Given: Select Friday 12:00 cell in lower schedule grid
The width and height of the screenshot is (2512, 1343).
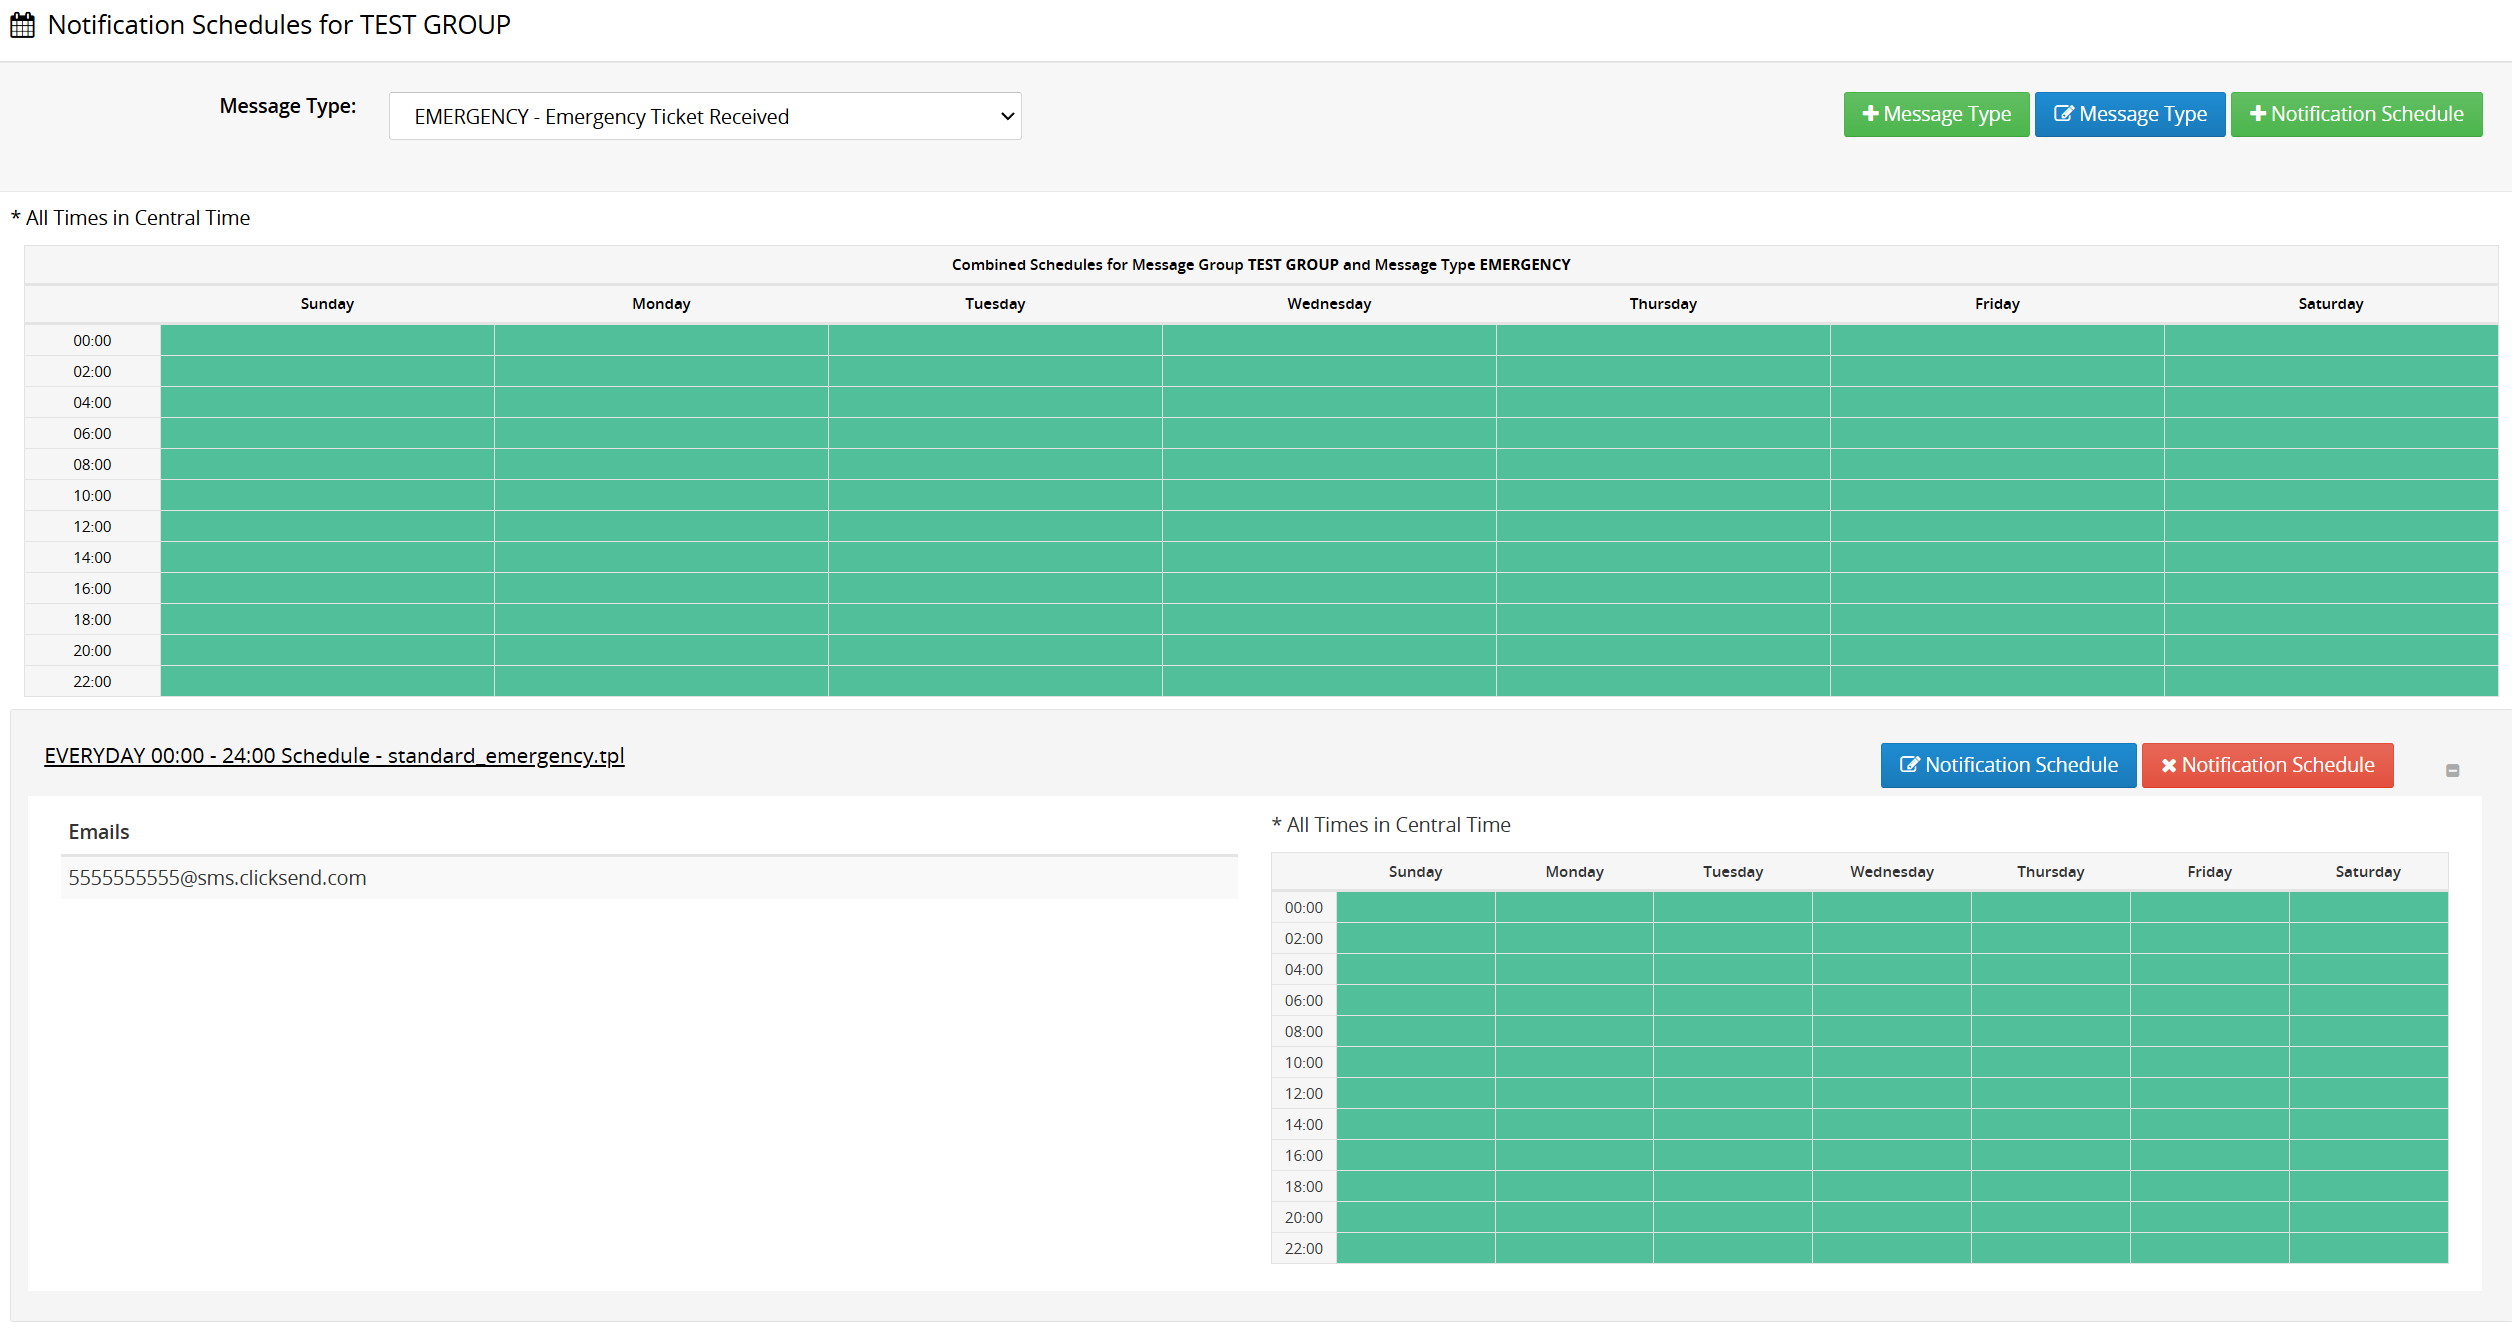Looking at the screenshot, I should coord(2209,1093).
